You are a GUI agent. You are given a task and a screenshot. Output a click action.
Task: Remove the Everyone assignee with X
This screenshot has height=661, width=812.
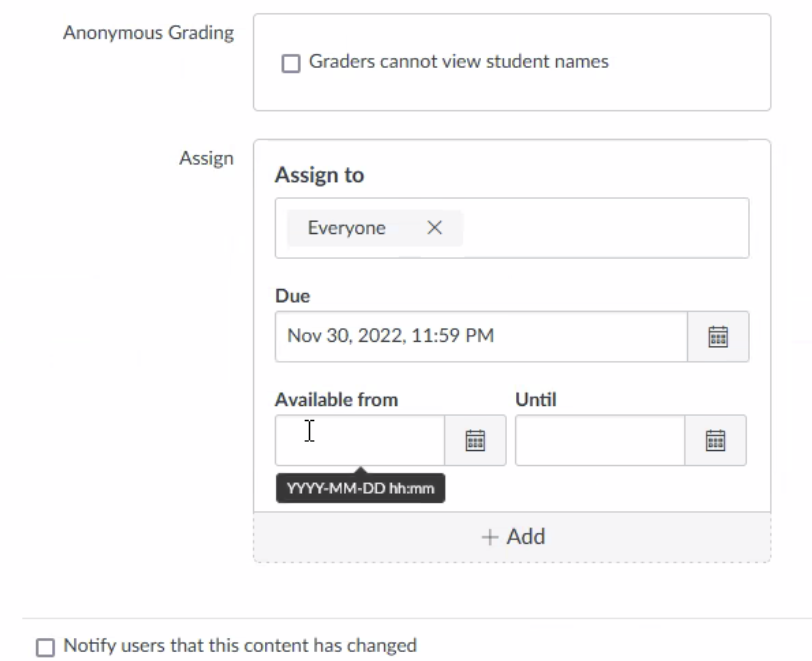(434, 227)
